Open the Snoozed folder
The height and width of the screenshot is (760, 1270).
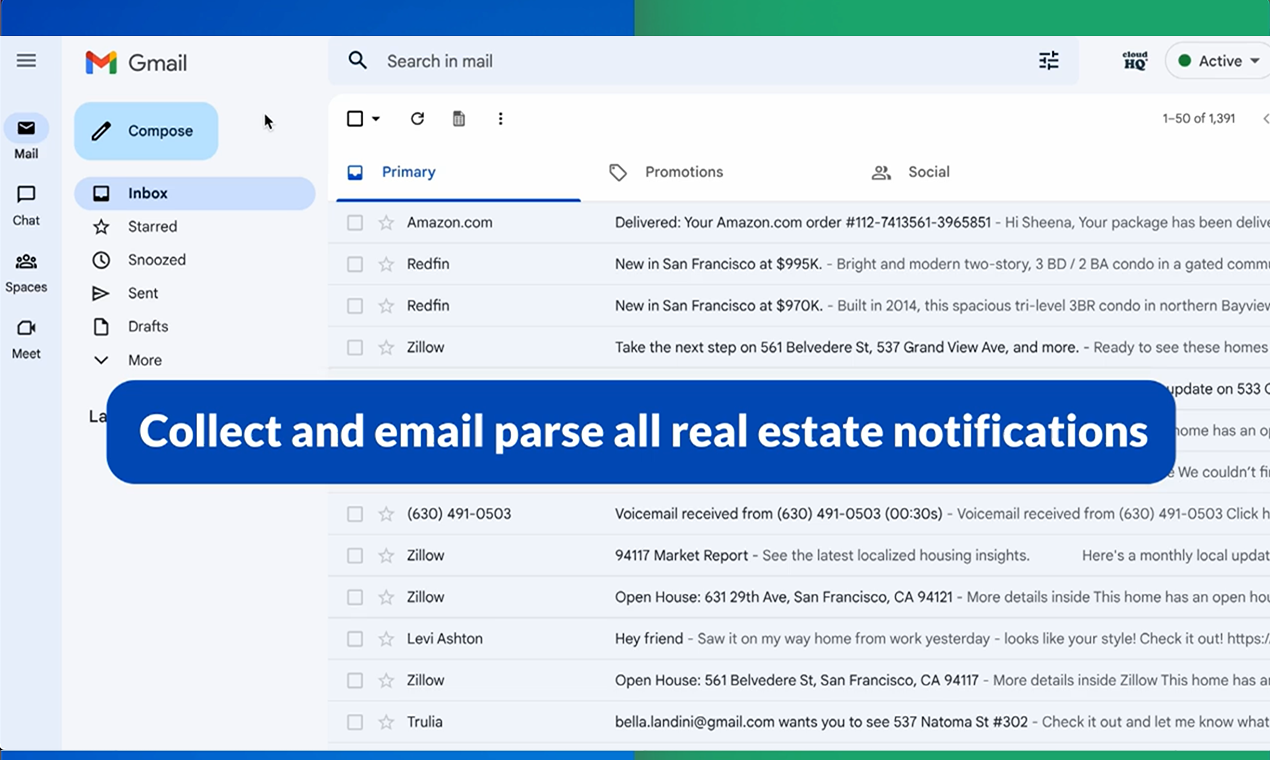click(155, 259)
